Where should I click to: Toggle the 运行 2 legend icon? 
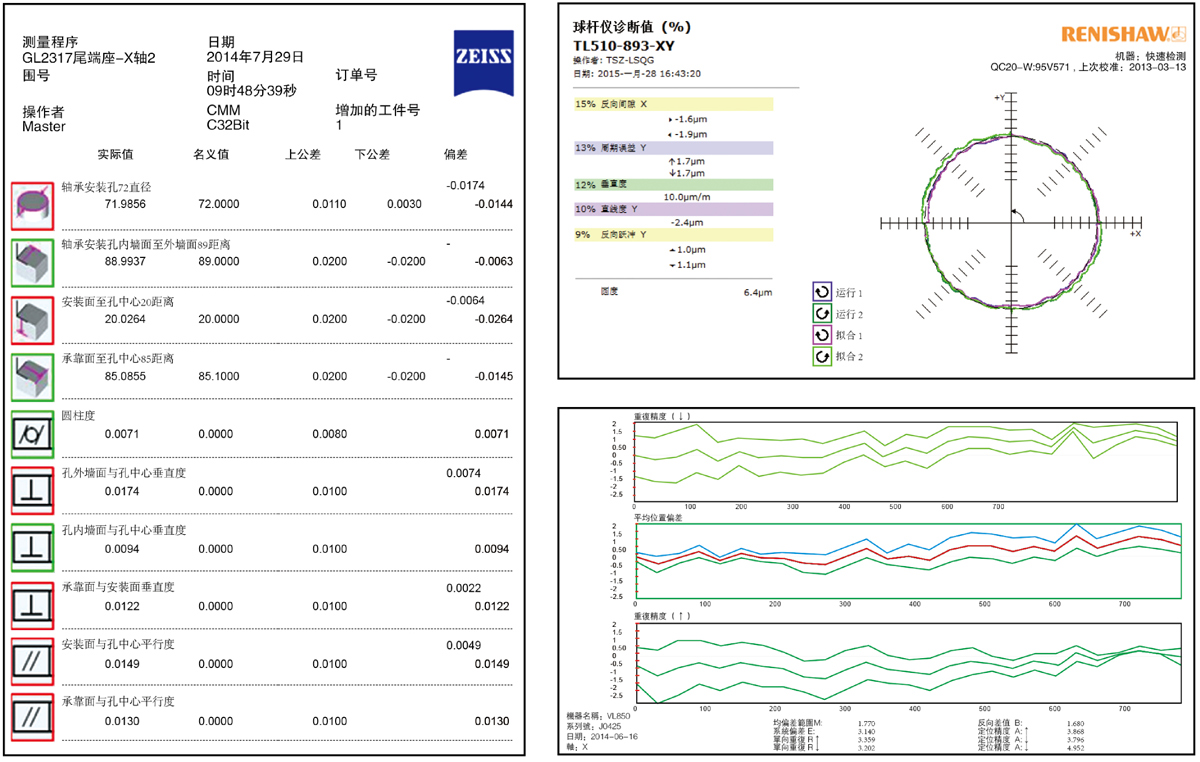pyautogui.click(x=822, y=314)
